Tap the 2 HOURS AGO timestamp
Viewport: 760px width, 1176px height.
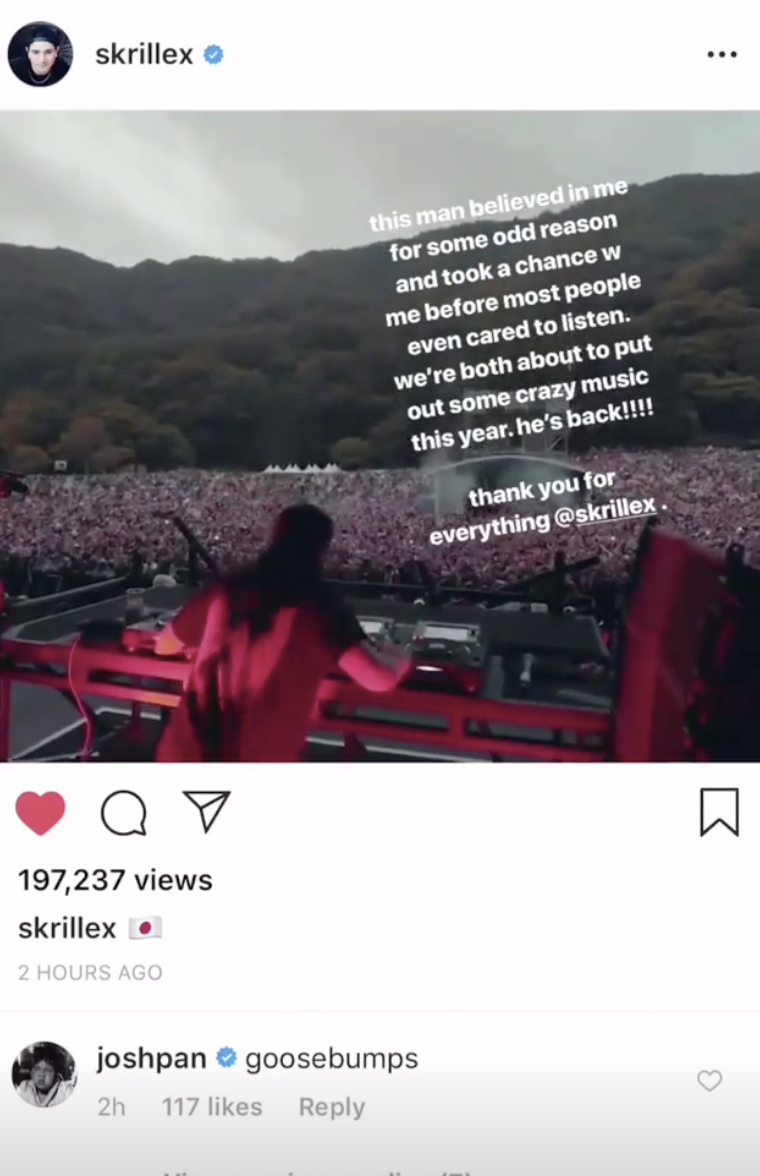90,973
